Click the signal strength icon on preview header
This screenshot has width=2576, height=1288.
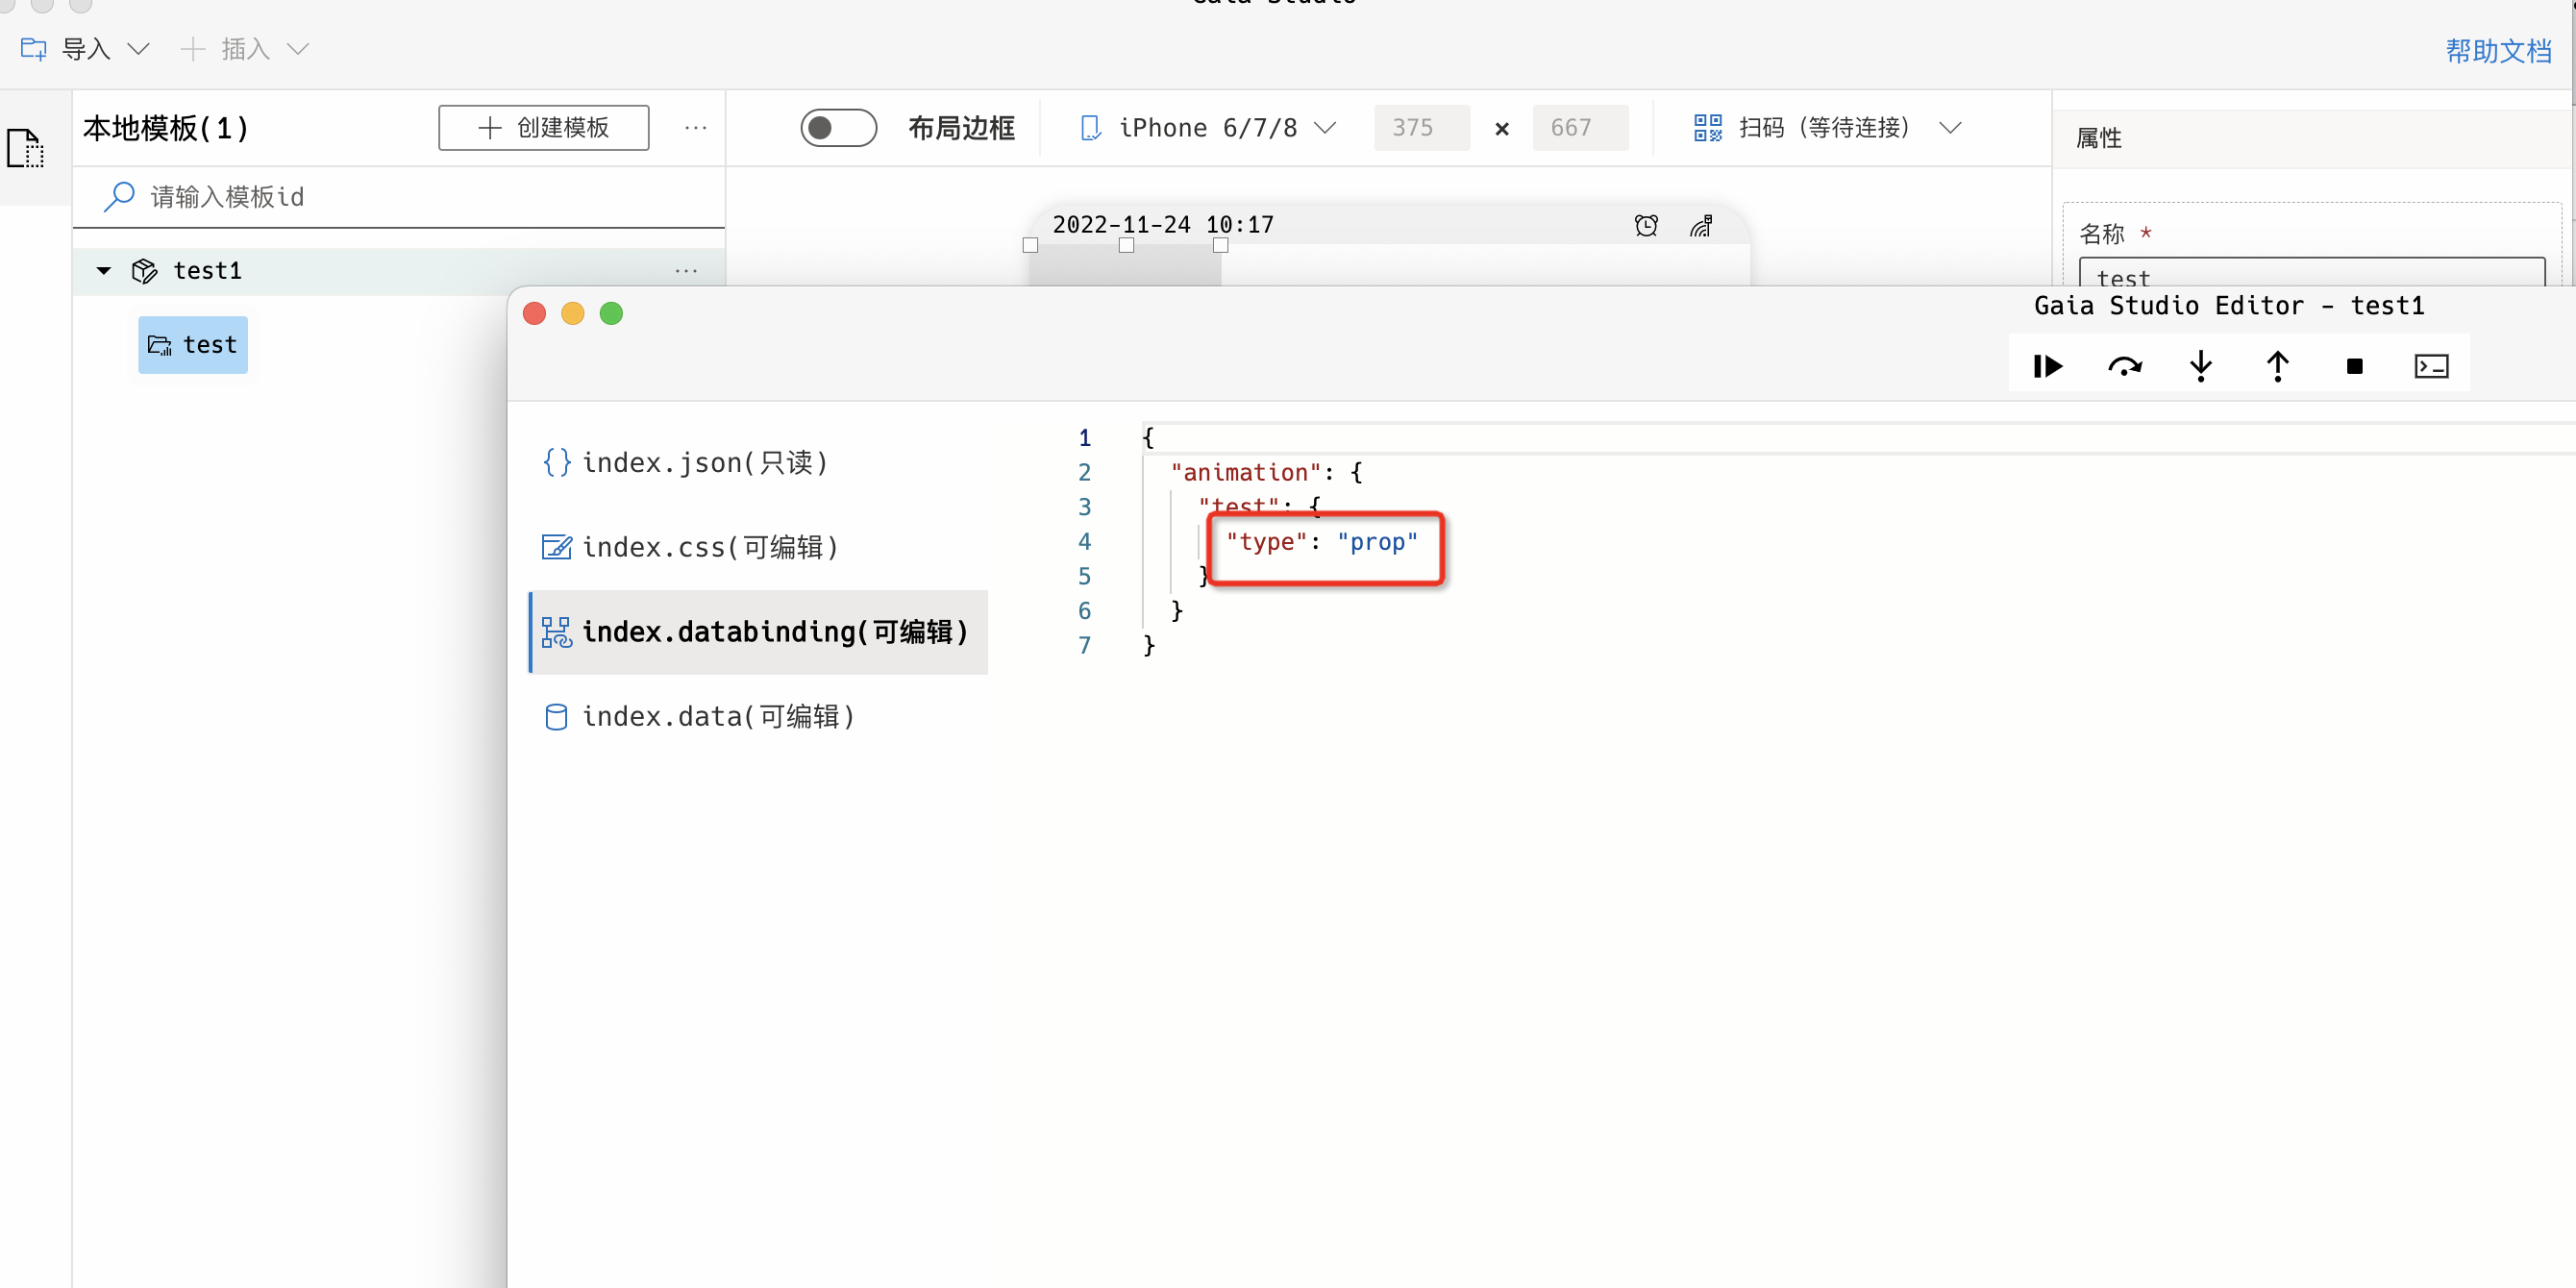coord(1703,226)
